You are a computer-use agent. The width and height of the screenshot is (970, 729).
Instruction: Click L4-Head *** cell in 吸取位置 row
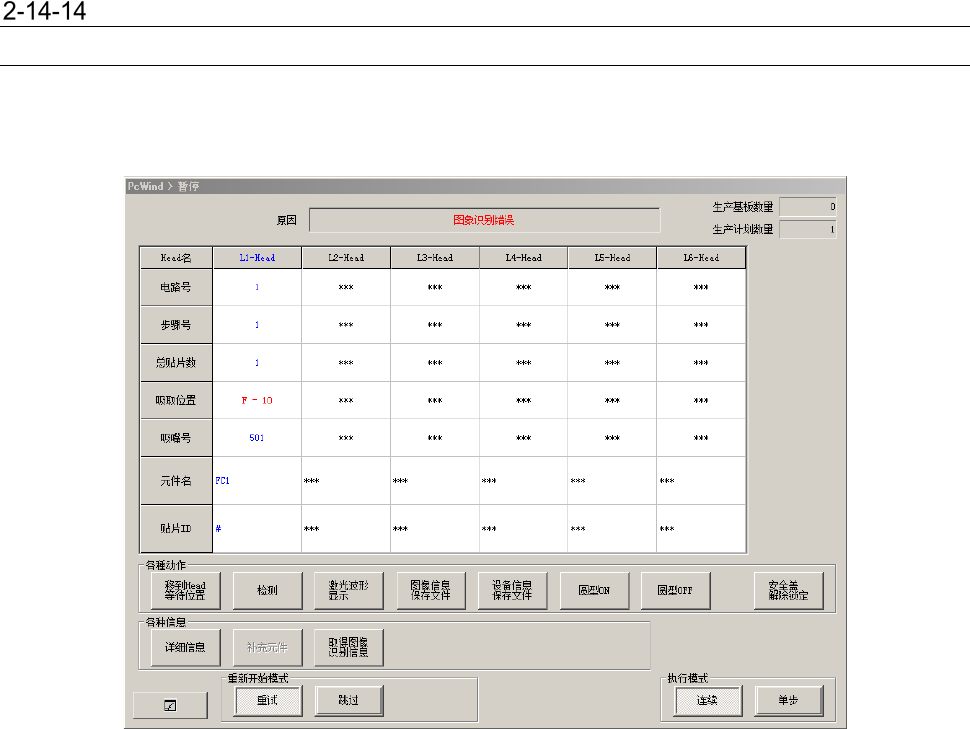click(524, 400)
